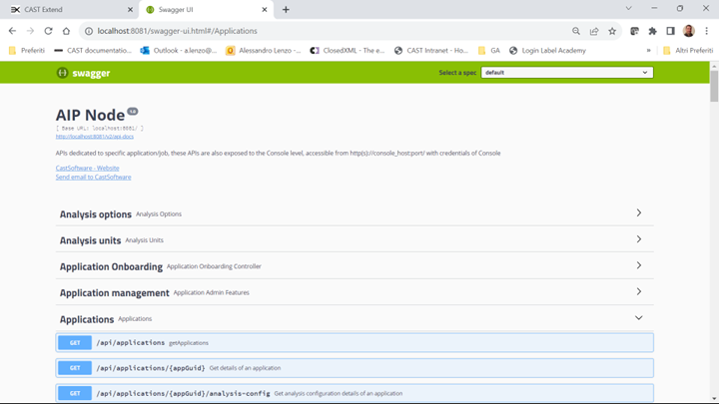Open Alessandro Lenzo bookmark
Image resolution: width=719 pixels, height=404 pixels.
tap(264, 50)
